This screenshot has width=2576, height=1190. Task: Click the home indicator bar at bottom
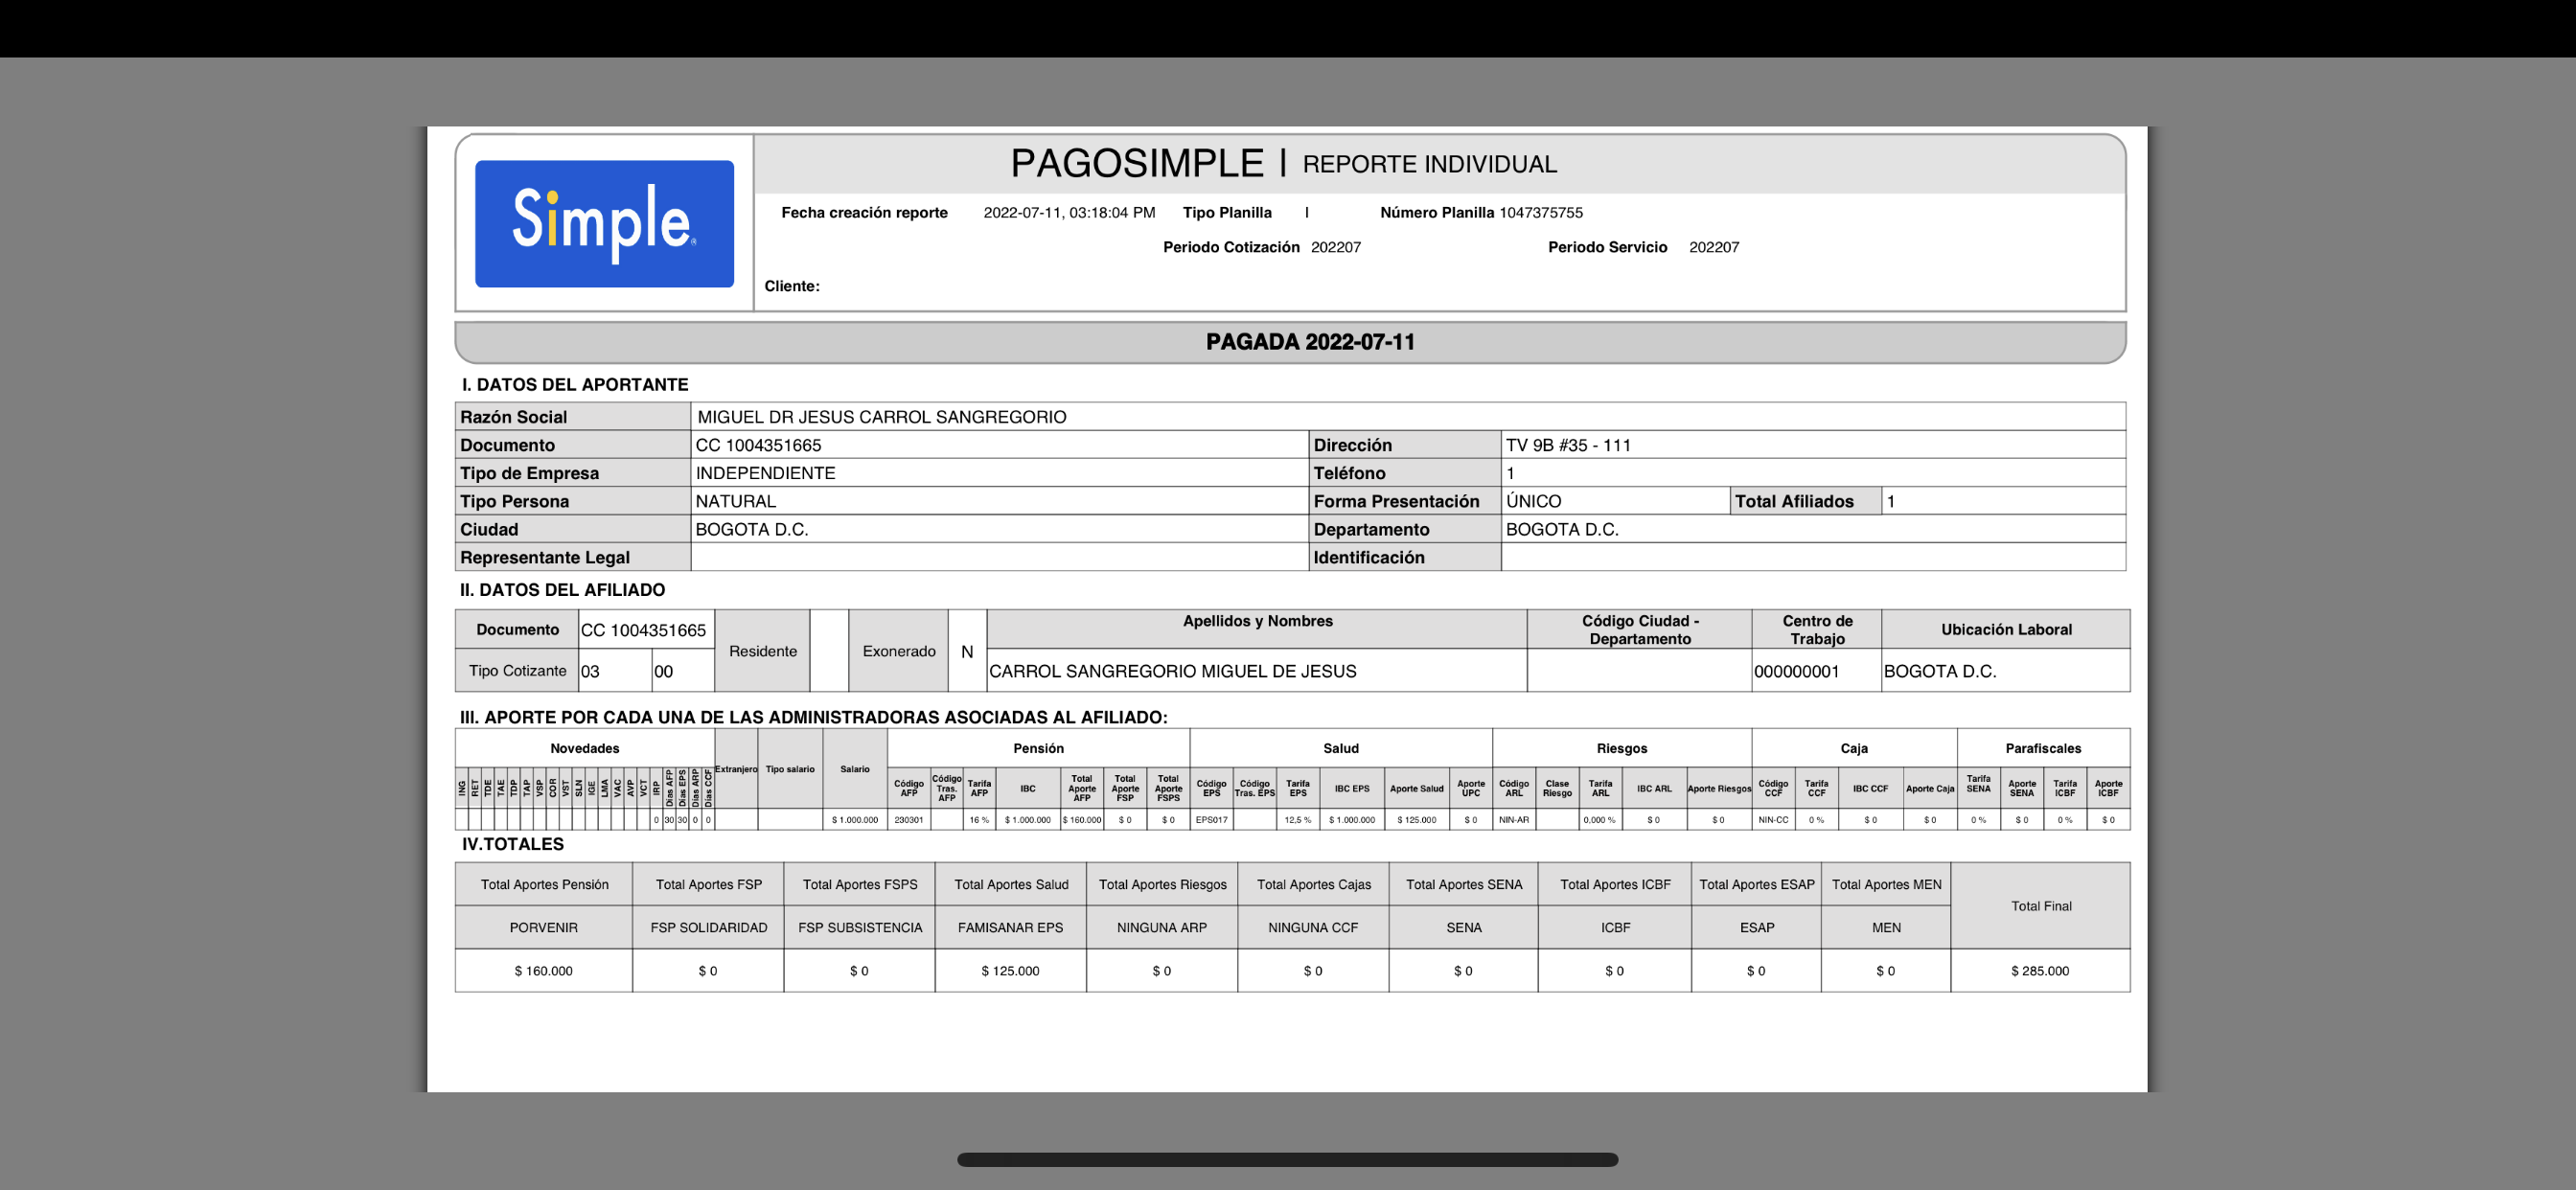1287,1160
